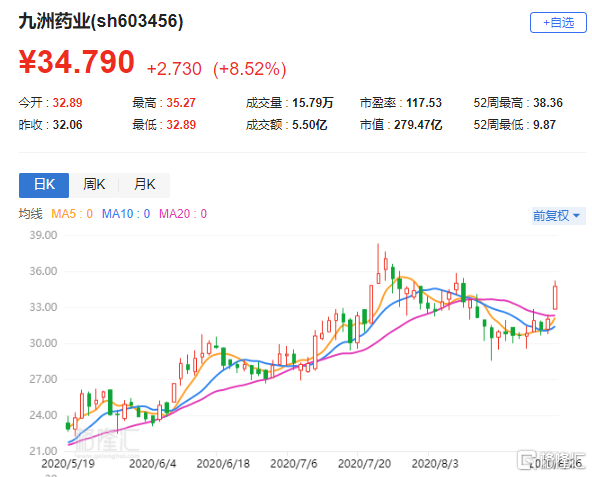Screen dimensions: 592x477
Task: Click the 33.00 y-axis price label
Action: coord(43,307)
